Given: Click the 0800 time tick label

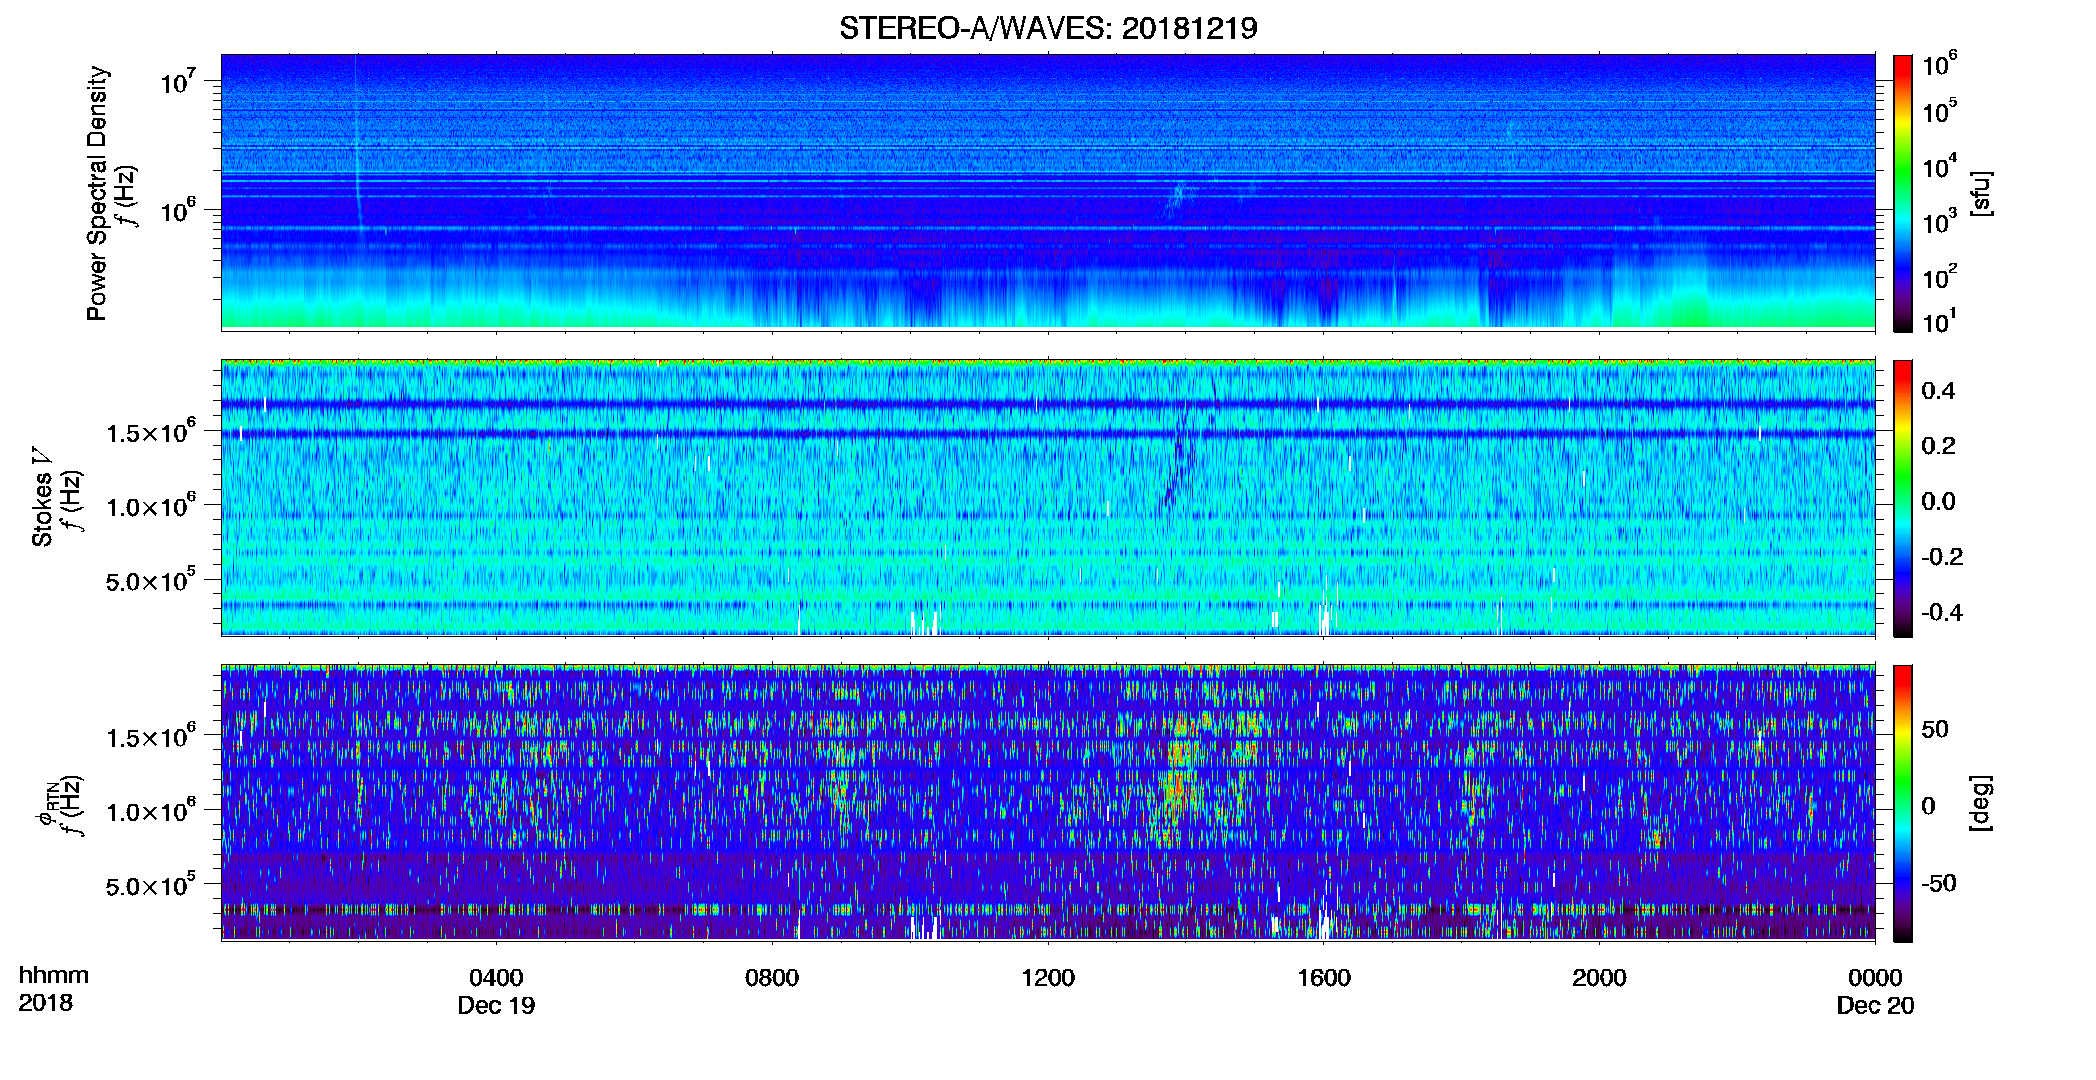Looking at the screenshot, I should click(x=772, y=977).
